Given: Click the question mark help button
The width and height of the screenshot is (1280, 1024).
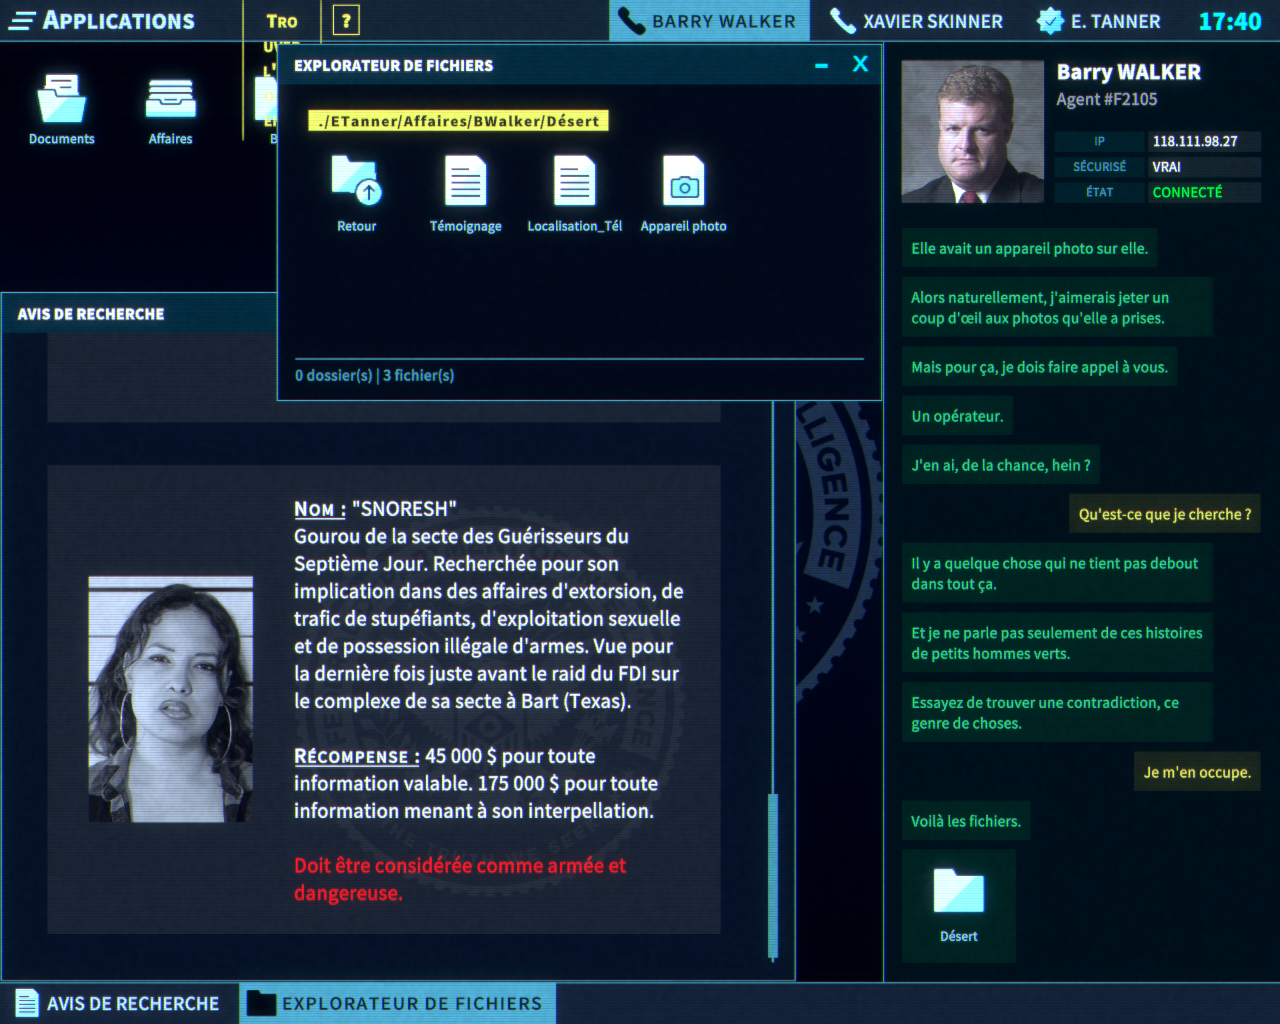Looking at the screenshot, I should 345,19.
